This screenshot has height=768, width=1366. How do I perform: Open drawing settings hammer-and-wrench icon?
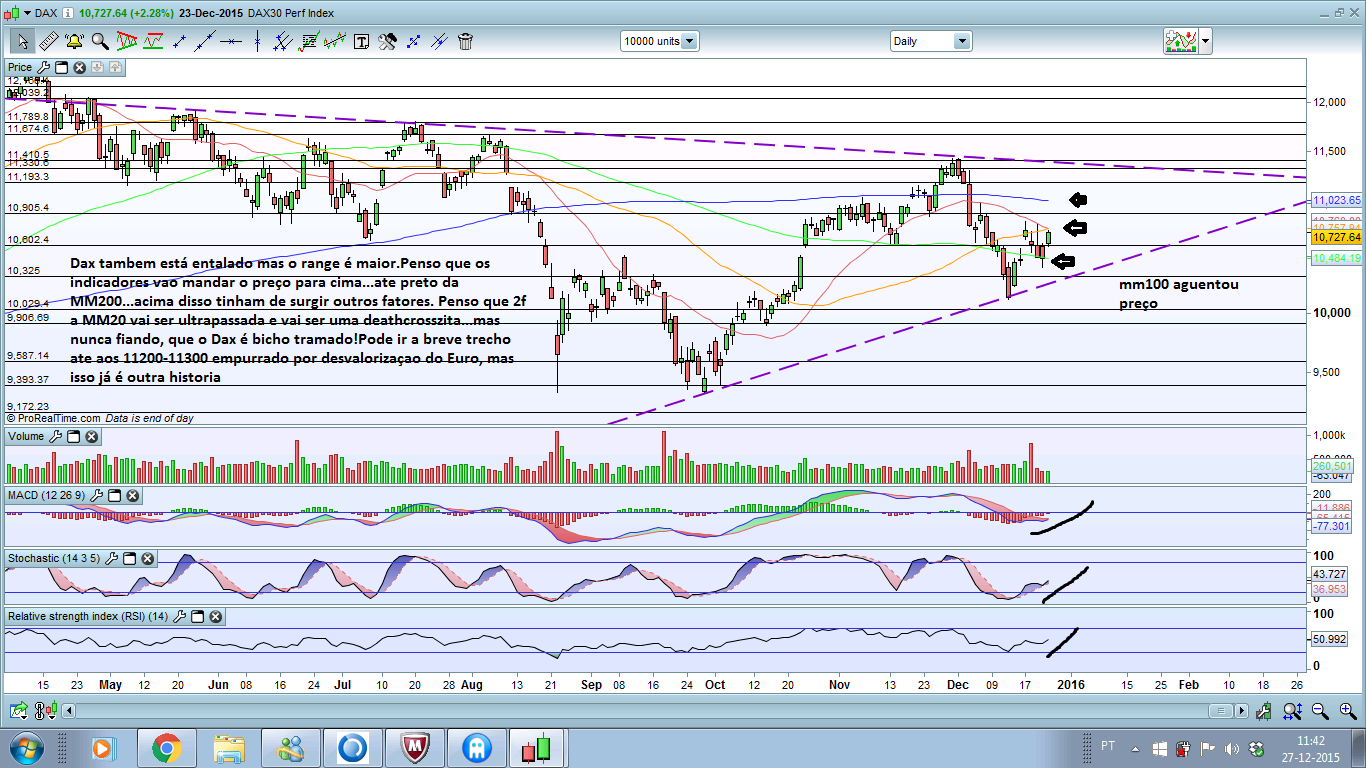click(x=387, y=41)
